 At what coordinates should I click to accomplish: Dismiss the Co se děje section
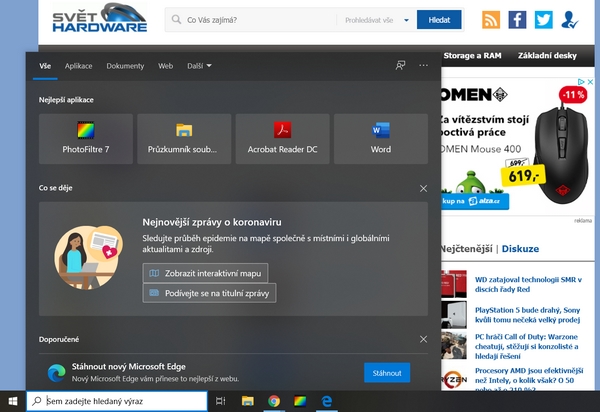point(423,188)
